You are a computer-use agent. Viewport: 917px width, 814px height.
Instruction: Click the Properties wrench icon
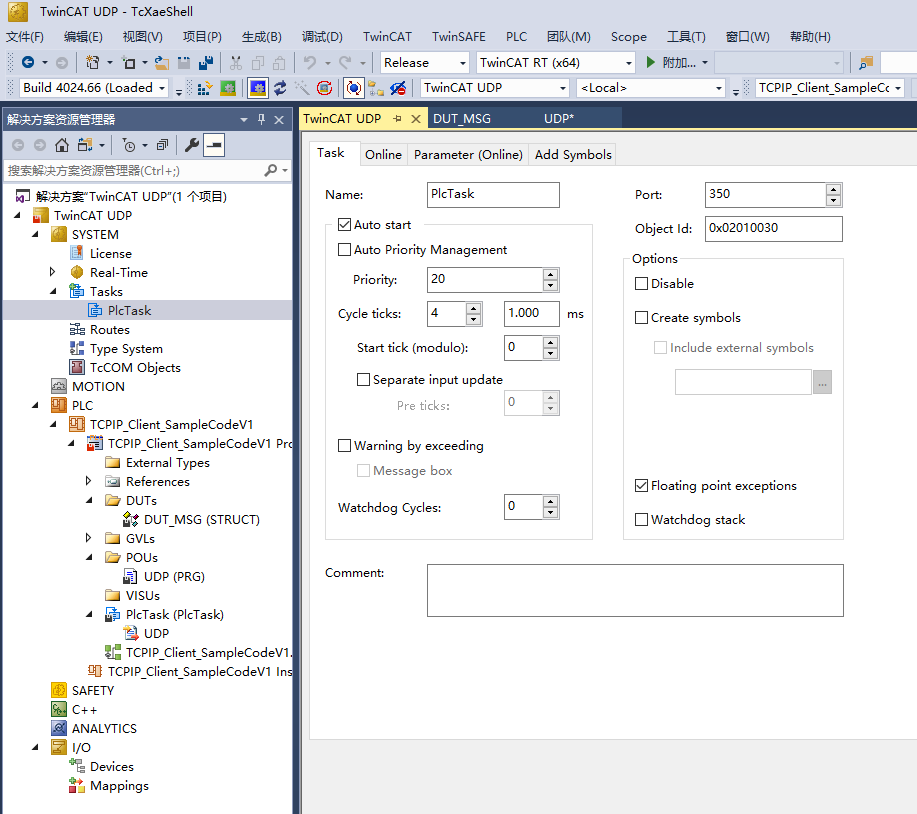[x=192, y=145]
